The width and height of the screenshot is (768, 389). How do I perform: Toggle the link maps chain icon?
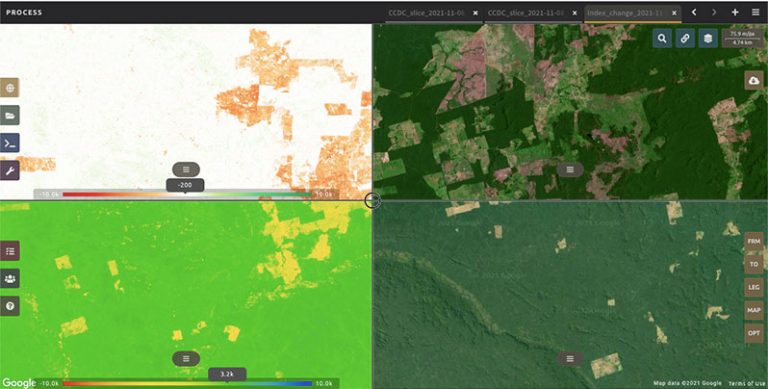coord(685,38)
